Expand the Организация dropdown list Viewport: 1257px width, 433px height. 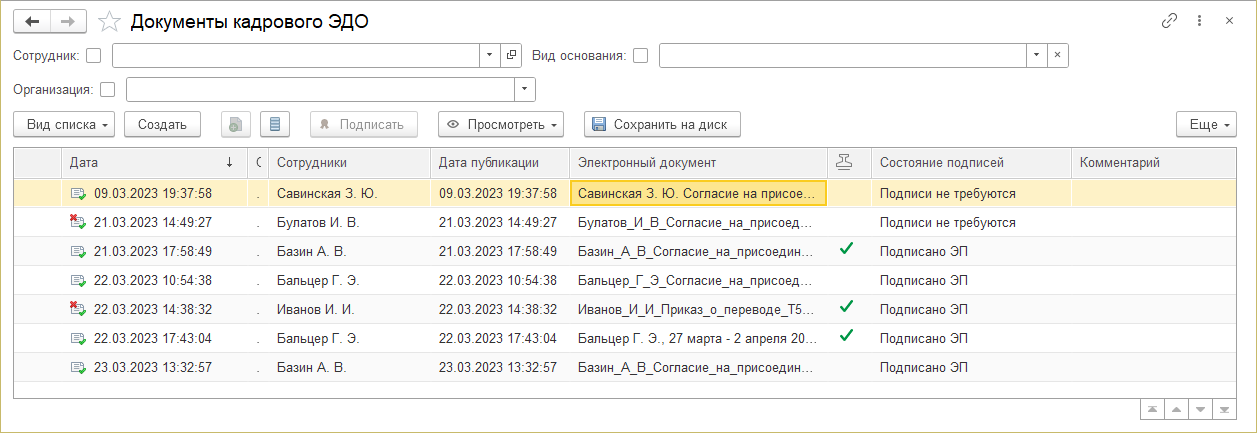(x=525, y=90)
